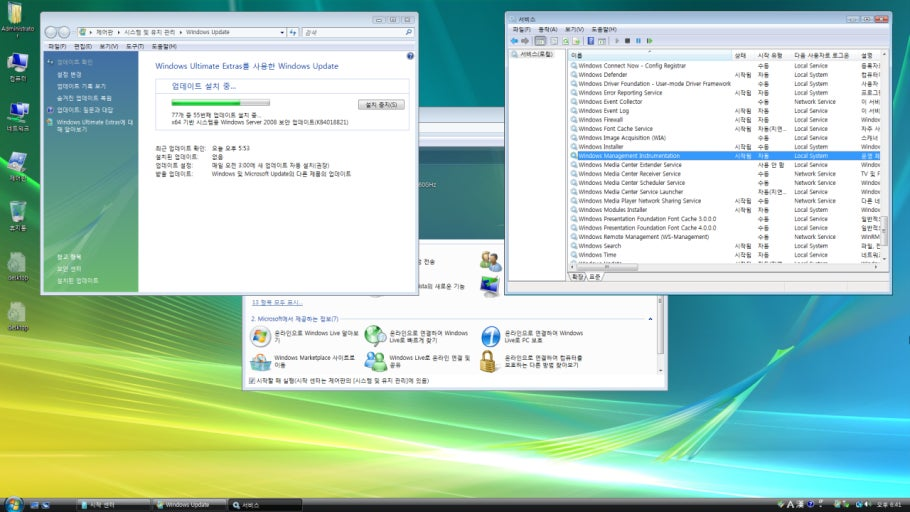Viewport: 910px width, 512px height.
Task: Click forward arrow in Services toolbar
Action: 525,41
